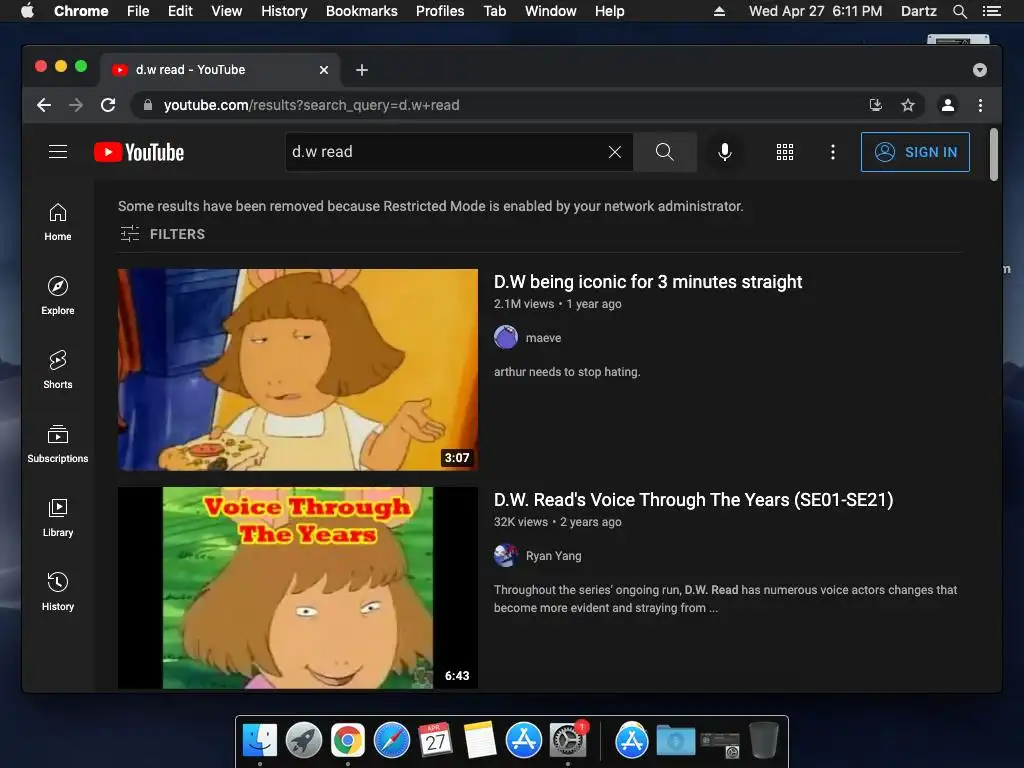
Task: Open the Voice Through The Years thumbnail
Action: click(x=298, y=588)
